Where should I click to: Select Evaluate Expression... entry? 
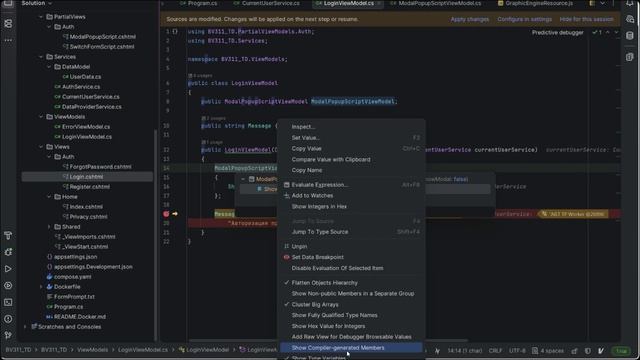pyautogui.click(x=351, y=185)
